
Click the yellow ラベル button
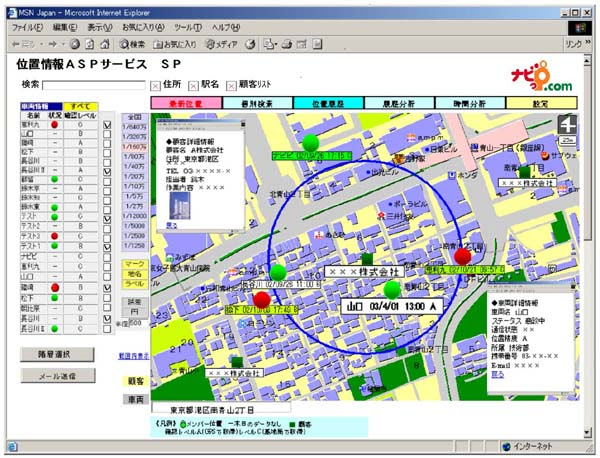134,284
